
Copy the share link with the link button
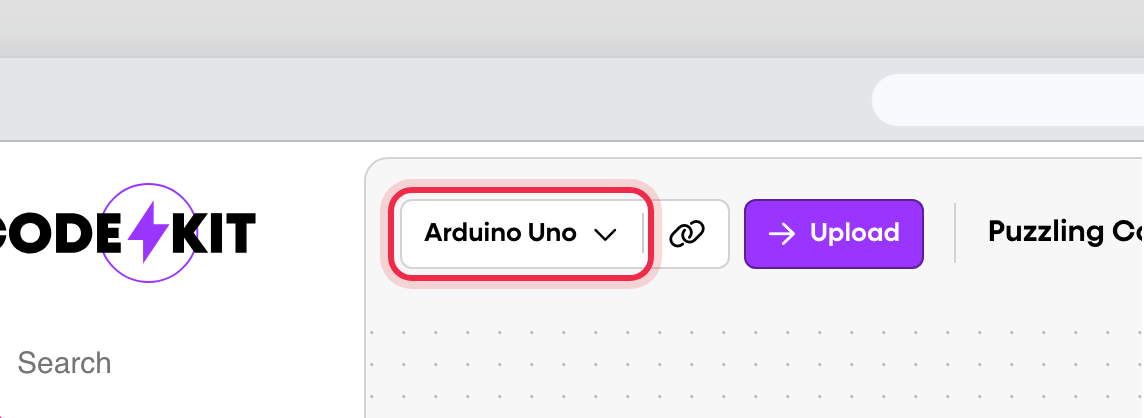tap(686, 234)
